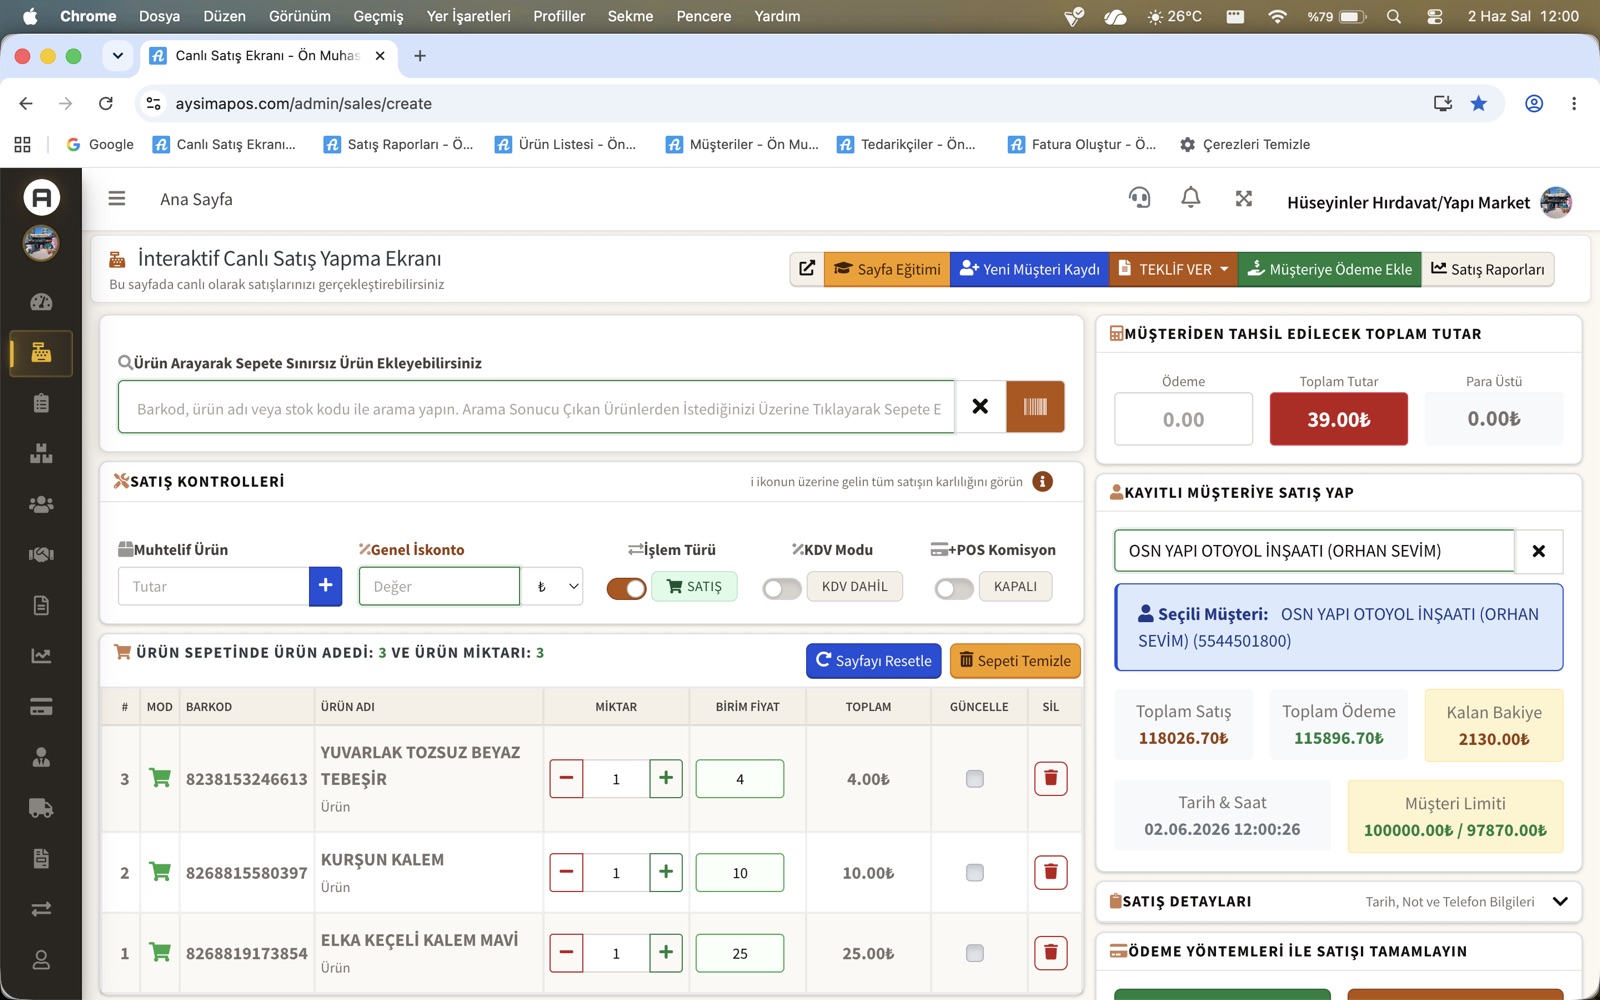Image resolution: width=1600 pixels, height=1000 pixels.
Task: Open the delivery truck icon in sidebar
Action: click(41, 808)
